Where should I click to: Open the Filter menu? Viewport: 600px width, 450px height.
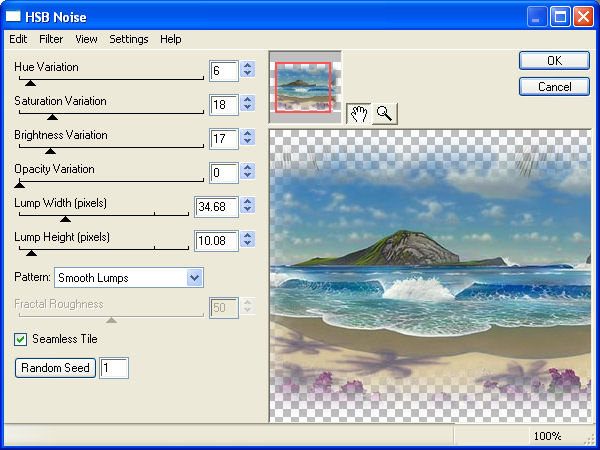click(51, 39)
